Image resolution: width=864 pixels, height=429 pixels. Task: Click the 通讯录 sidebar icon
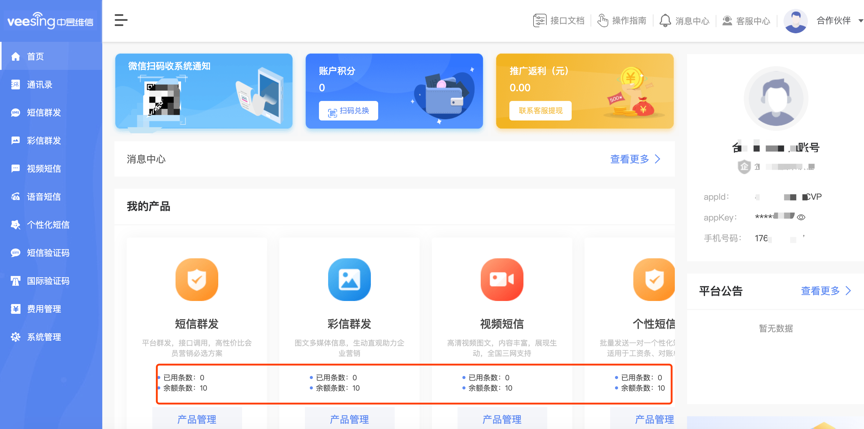pyautogui.click(x=15, y=84)
